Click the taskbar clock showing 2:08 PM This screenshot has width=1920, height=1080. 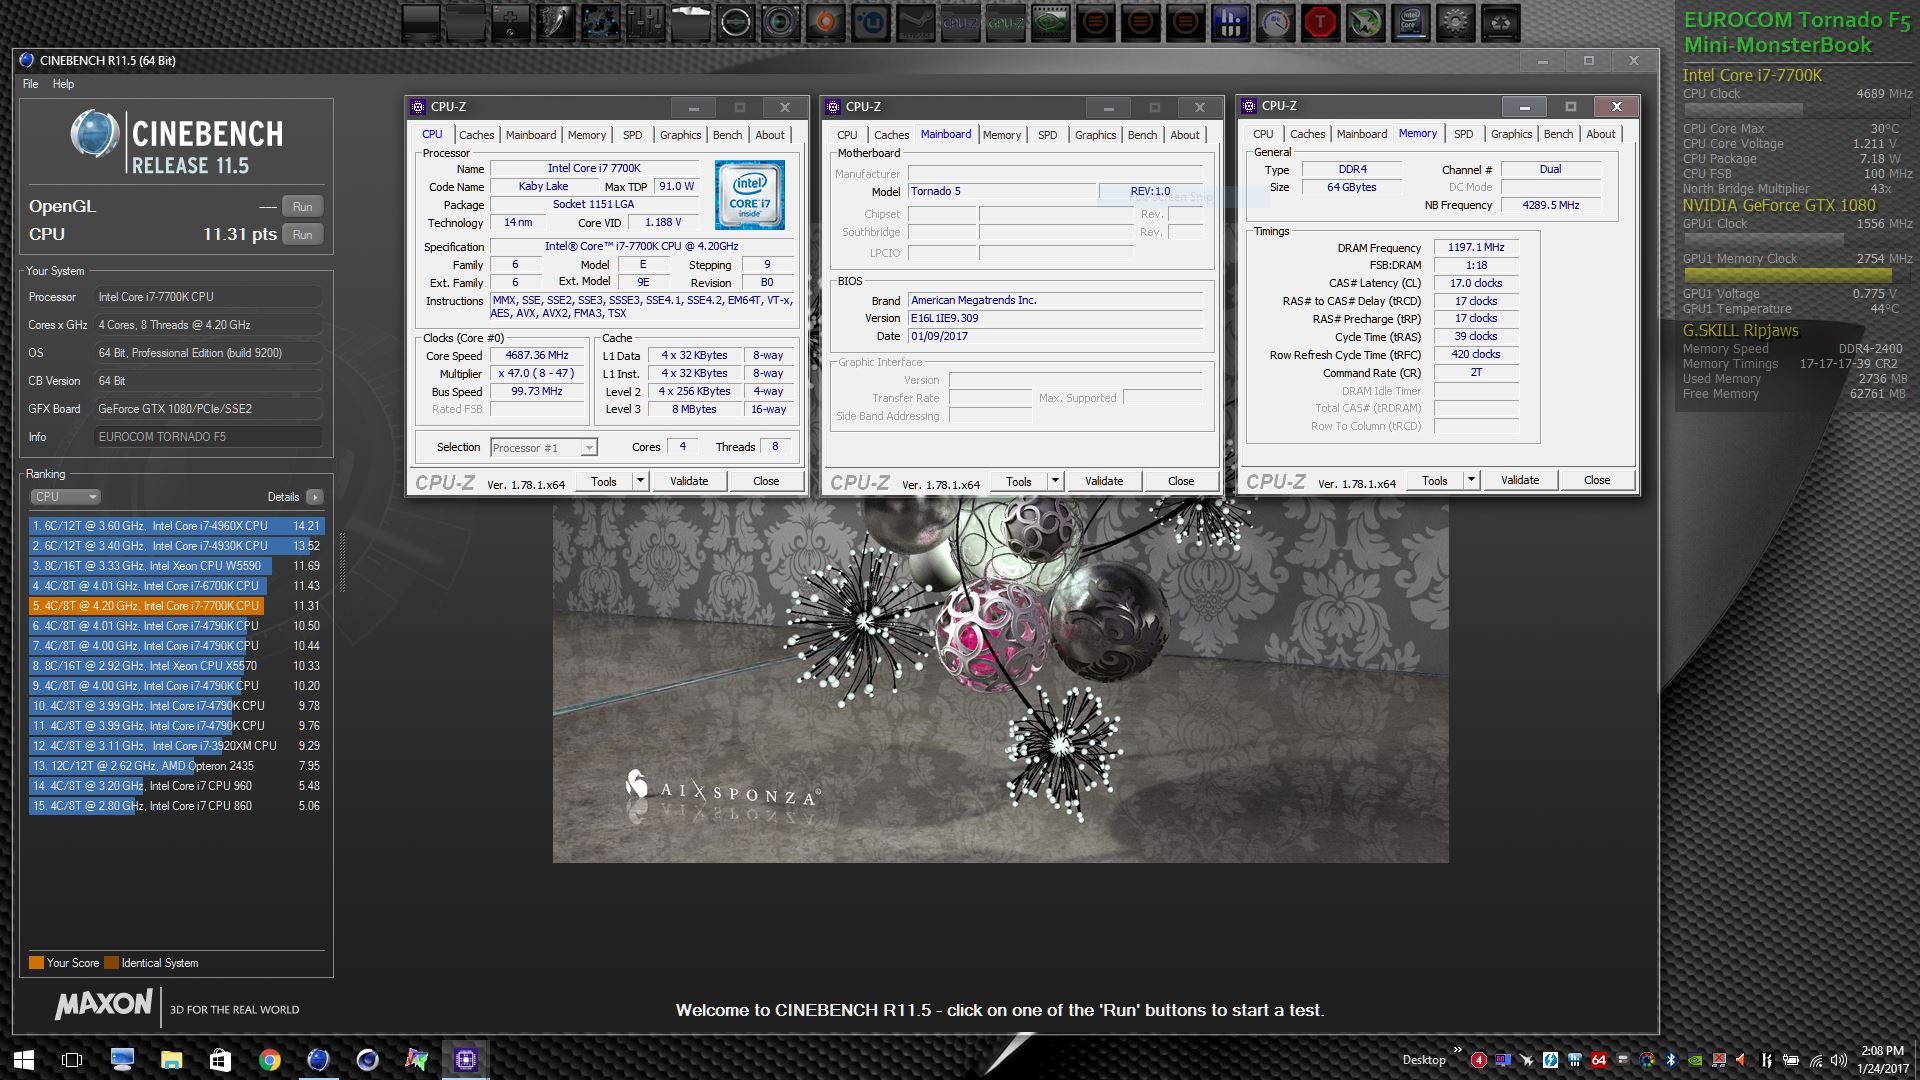point(1882,1059)
